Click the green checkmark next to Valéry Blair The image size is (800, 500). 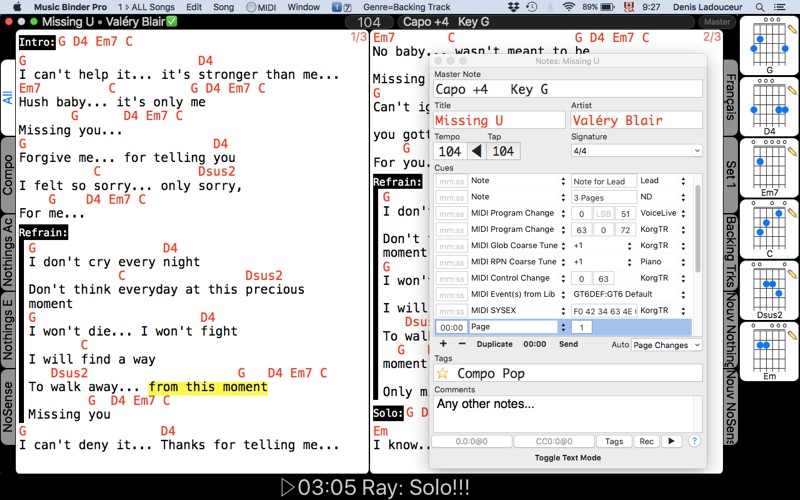click(171, 21)
